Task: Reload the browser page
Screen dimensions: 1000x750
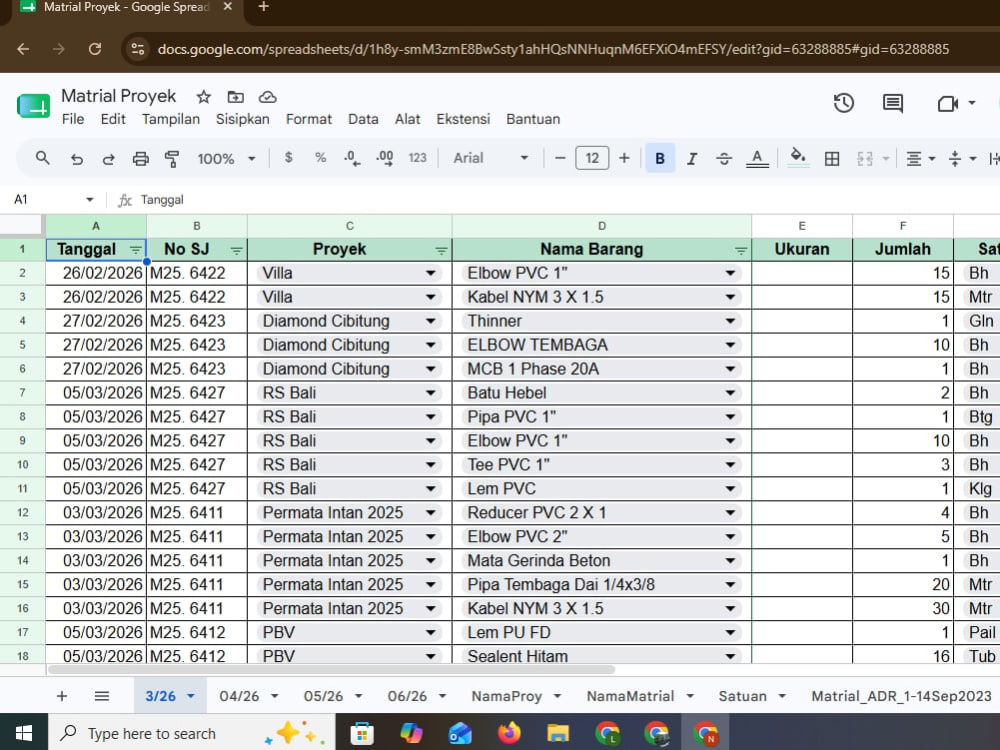Action: [94, 49]
